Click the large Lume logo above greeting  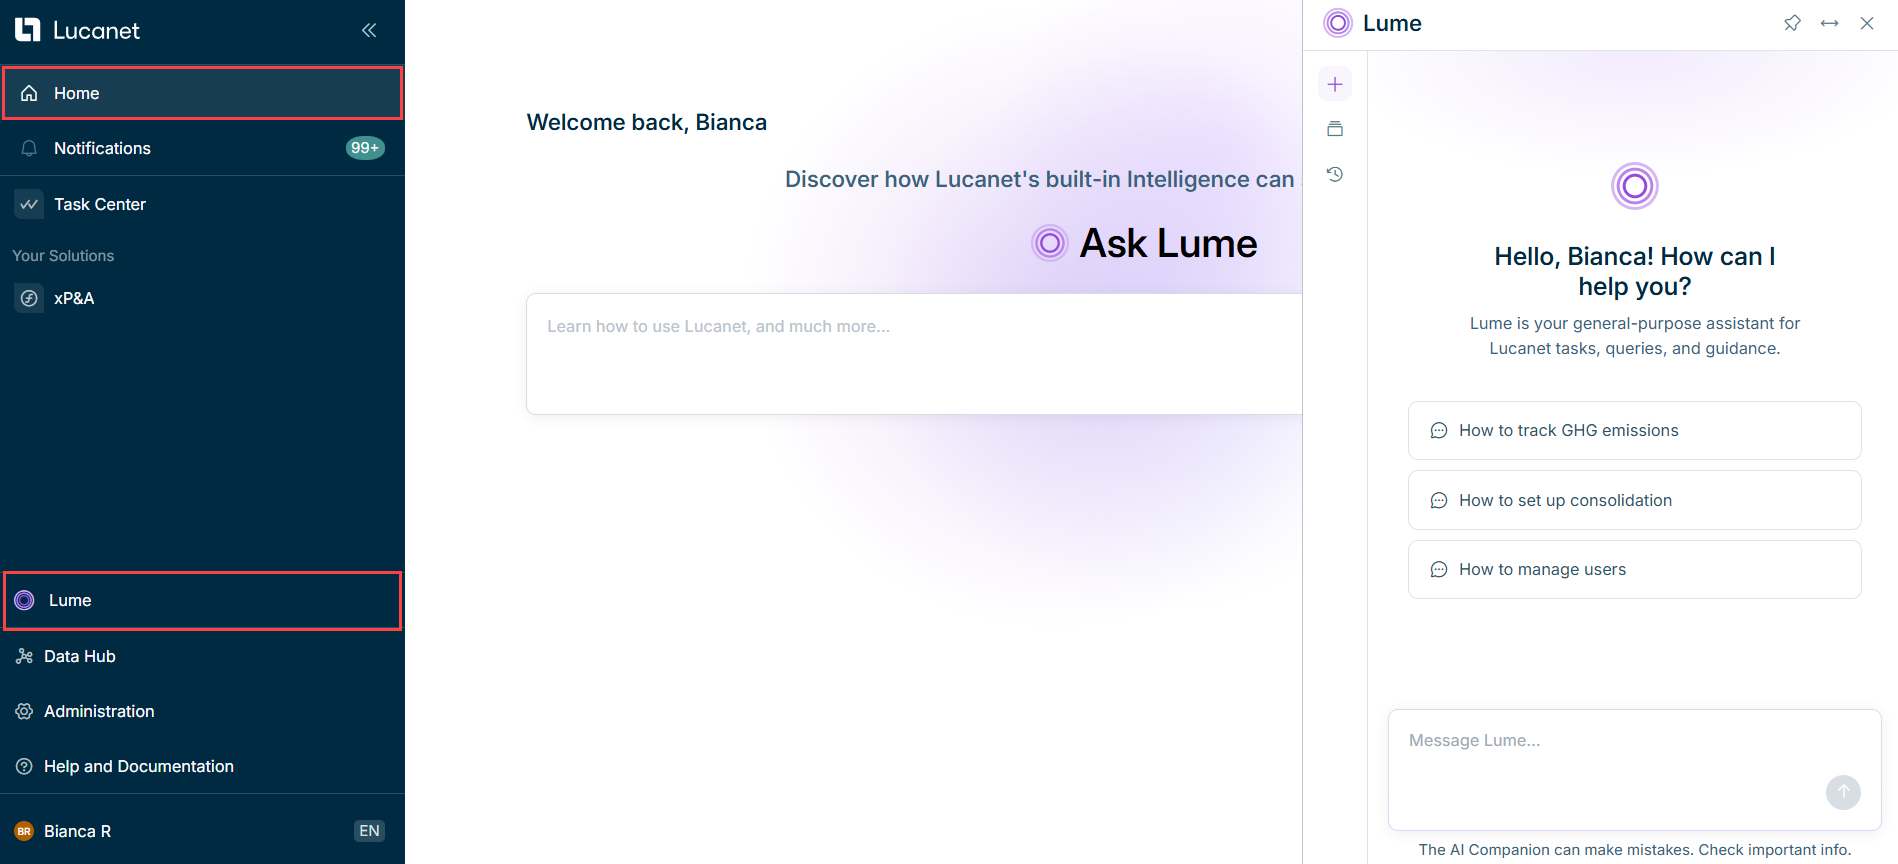point(1635,186)
